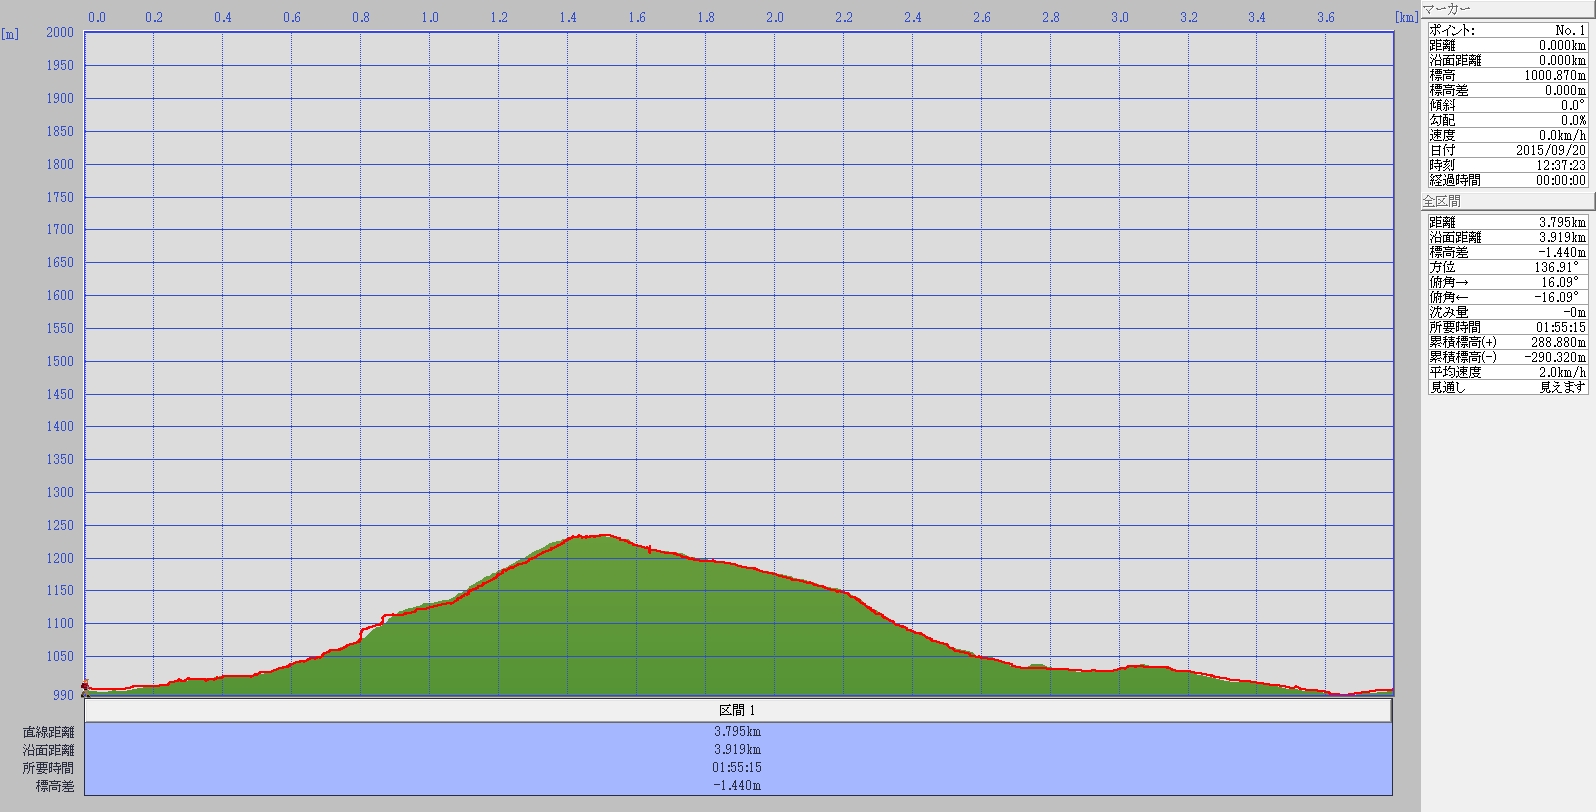The width and height of the screenshot is (1596, 812).
Task: Click the 累積標高(-) -290.320m value
Action: tap(1555, 357)
